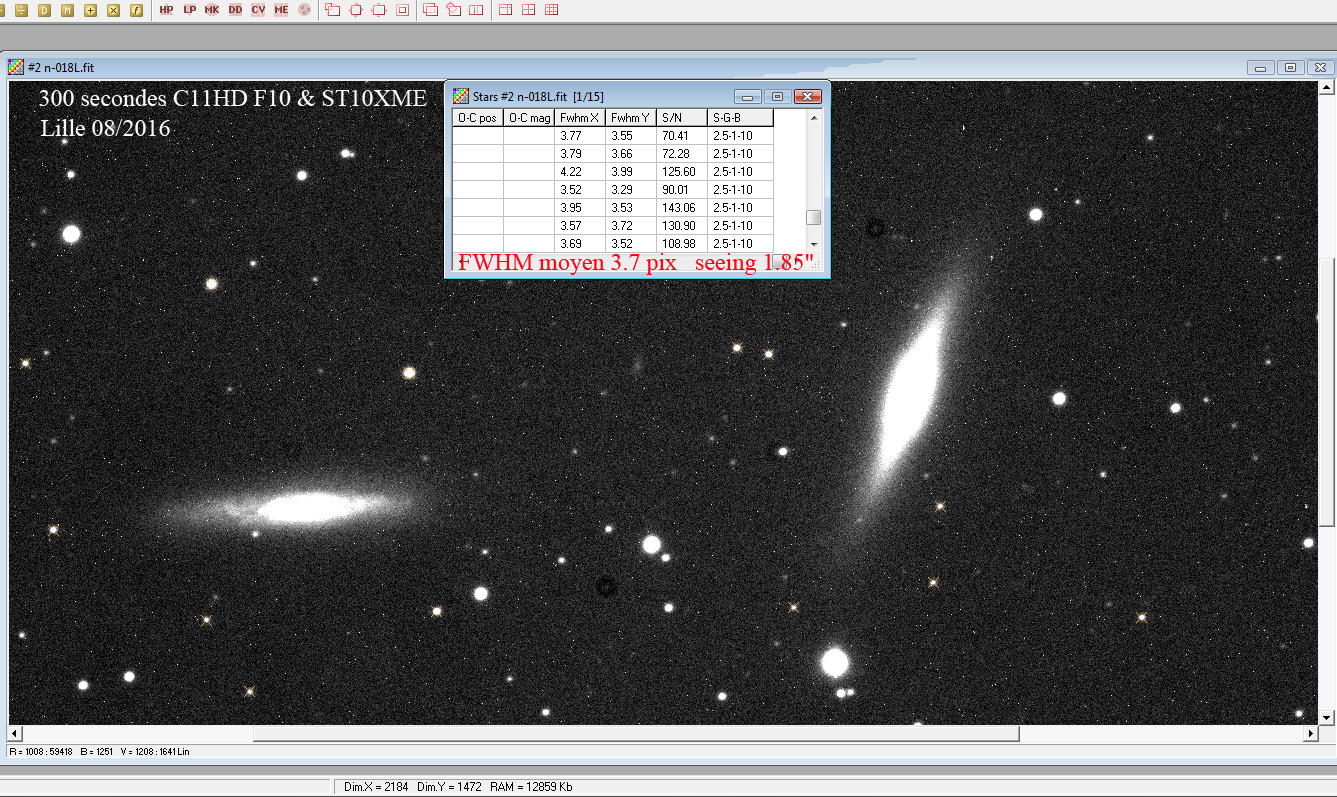1337x797 pixels.
Task: Close the Stars #2 n-018L.fit window
Action: tap(808, 96)
